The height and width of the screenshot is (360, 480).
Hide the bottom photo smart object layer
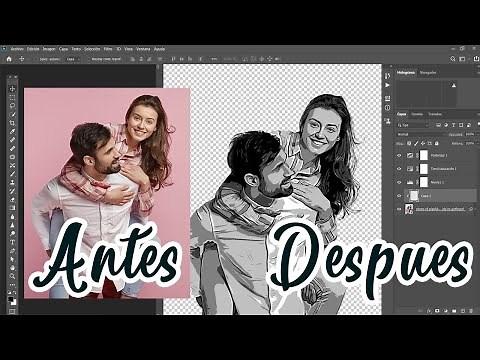pos(399,209)
